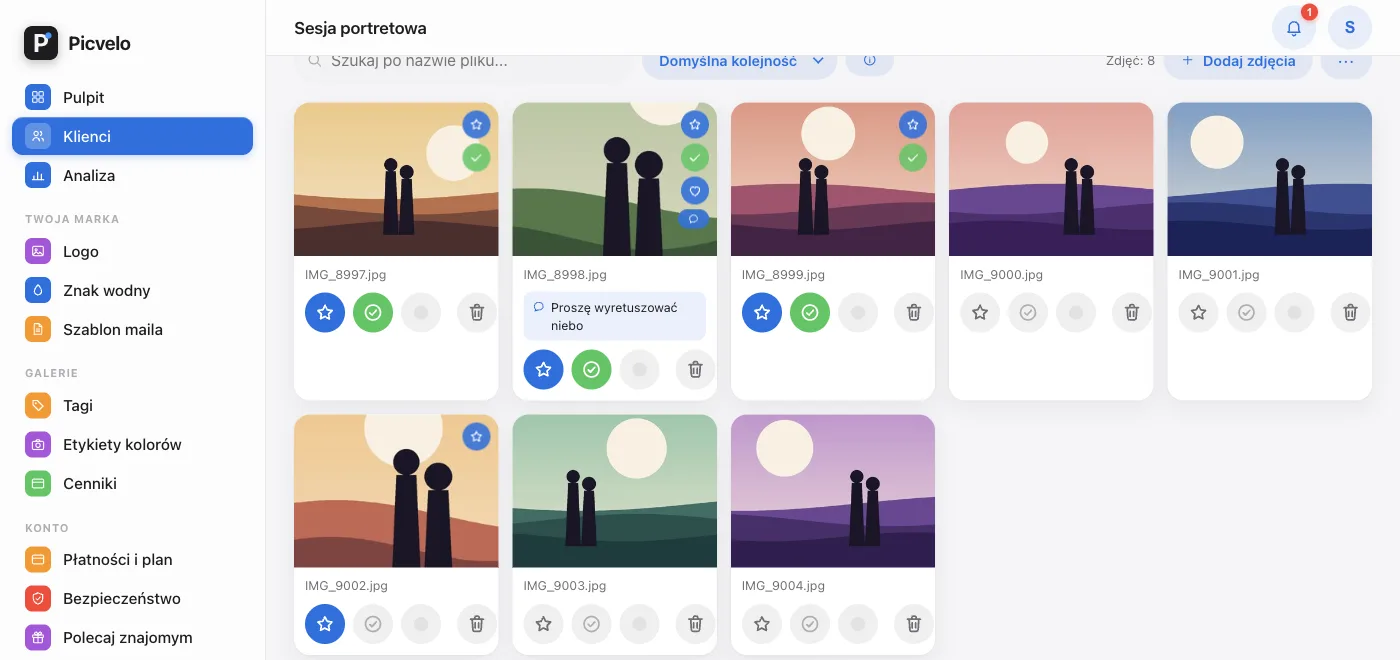Open the more options ellipsis menu
Screen dimensions: 1400x660
1346,61
